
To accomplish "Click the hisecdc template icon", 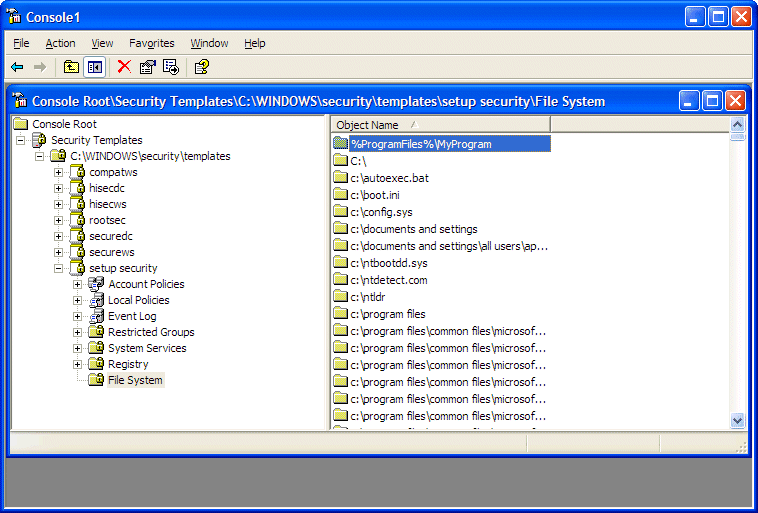I will coord(77,188).
